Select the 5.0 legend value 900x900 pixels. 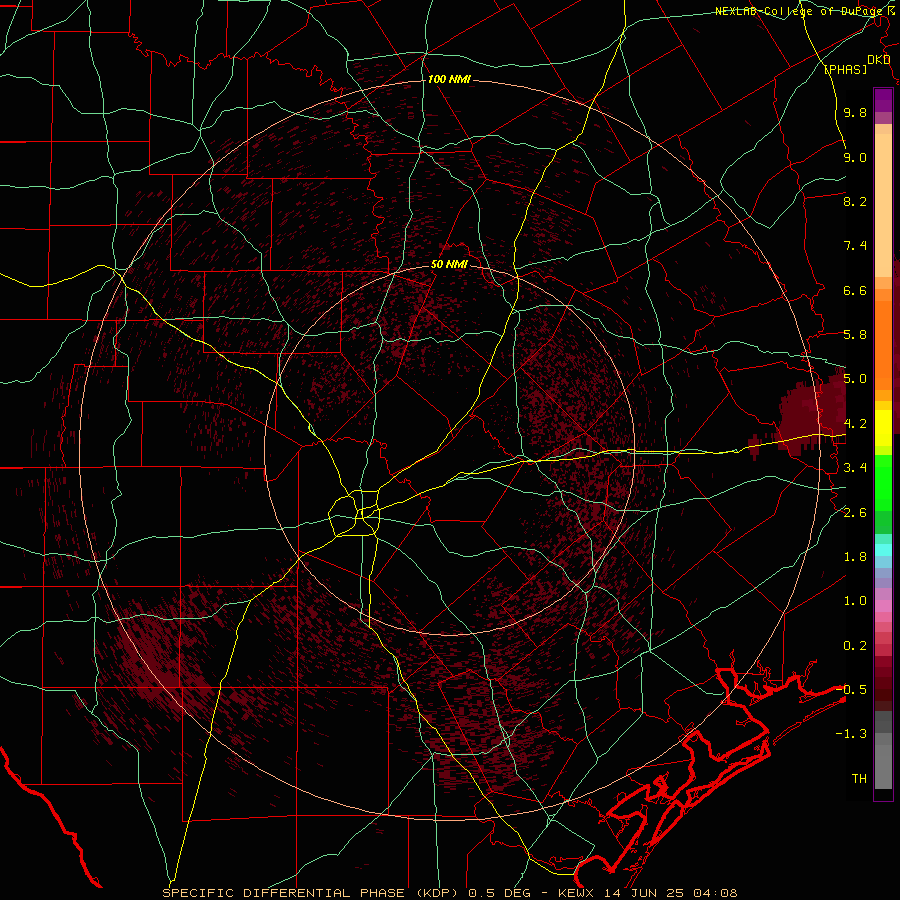tap(855, 379)
